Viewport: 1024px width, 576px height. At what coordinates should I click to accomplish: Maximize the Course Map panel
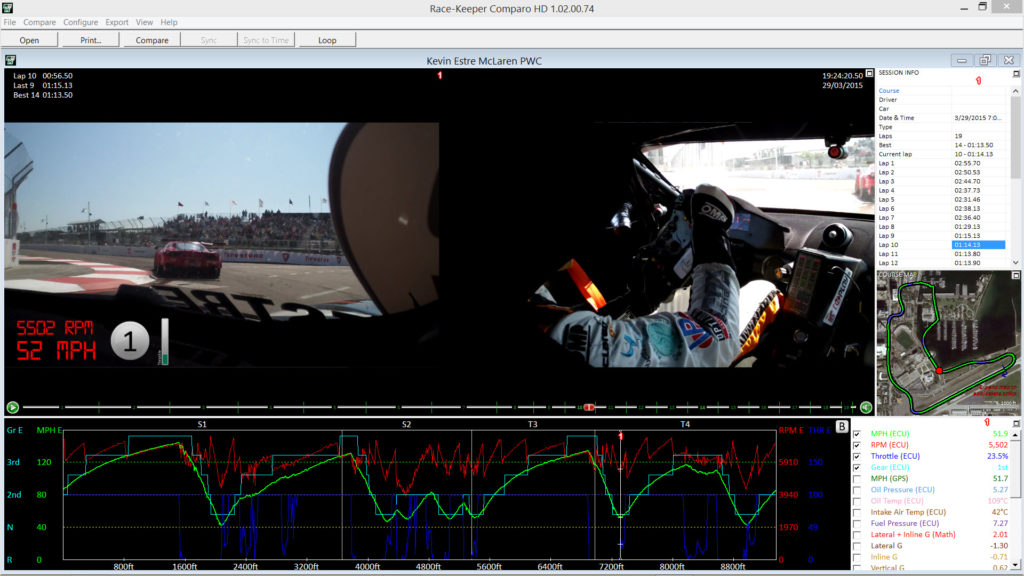[1016, 274]
